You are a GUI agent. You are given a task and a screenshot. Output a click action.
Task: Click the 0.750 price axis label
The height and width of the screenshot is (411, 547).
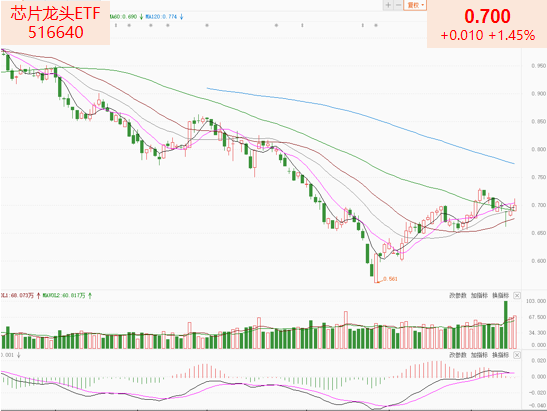tap(539, 177)
